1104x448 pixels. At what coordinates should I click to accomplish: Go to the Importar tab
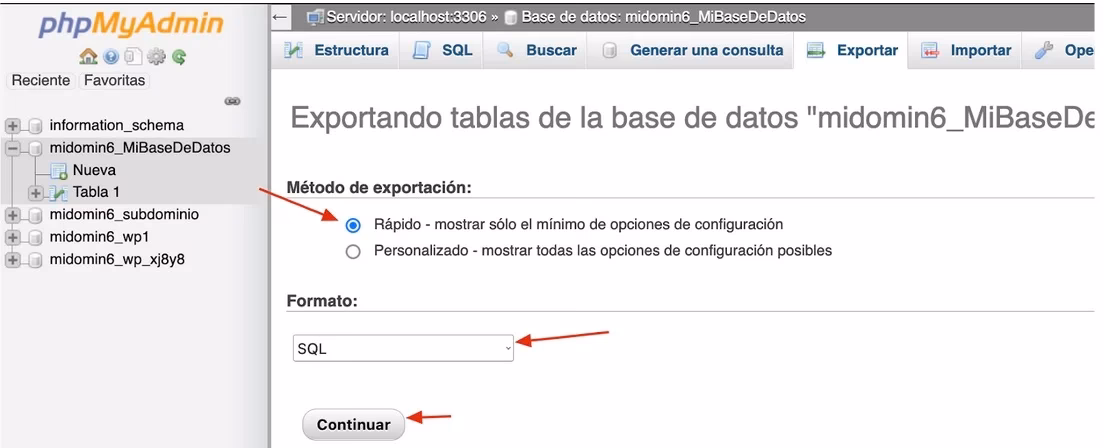point(965,51)
